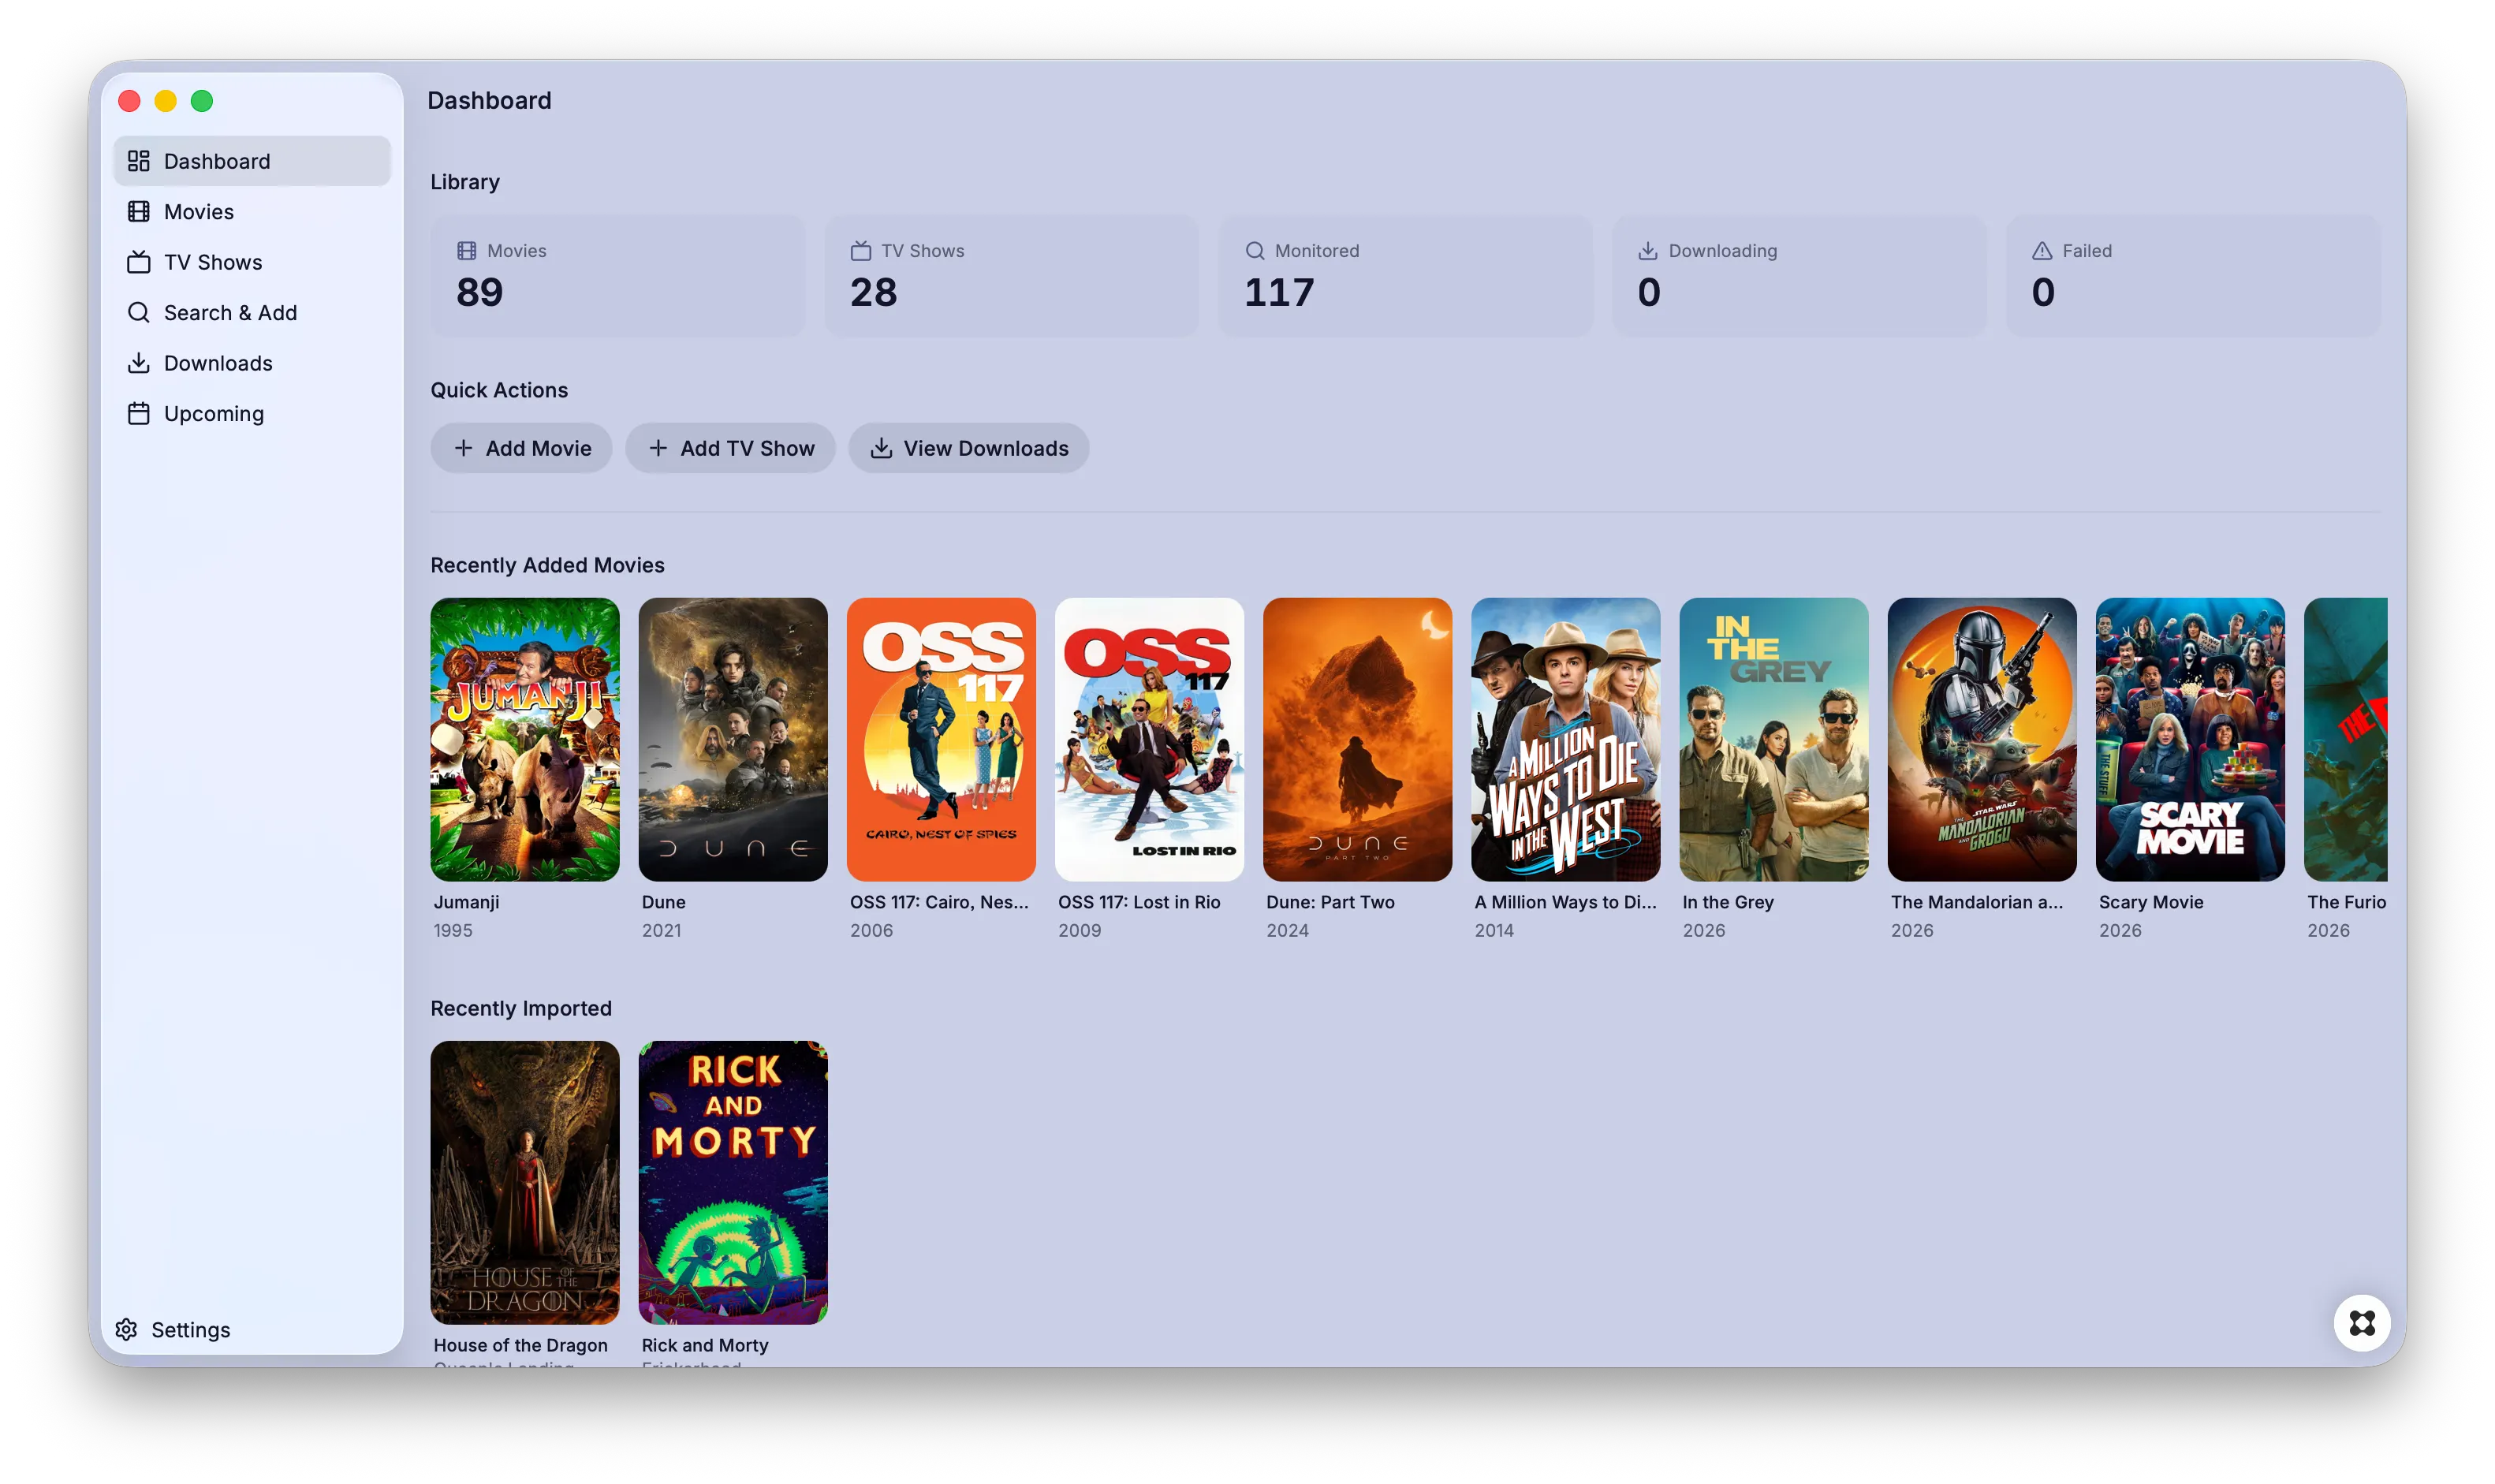2495x1484 pixels.
Task: Click the Downloading count 0
Action: 1649,292
